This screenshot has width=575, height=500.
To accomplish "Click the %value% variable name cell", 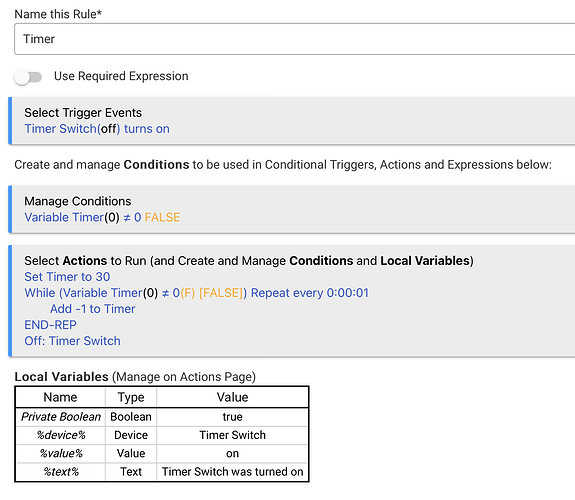I will 61,453.
